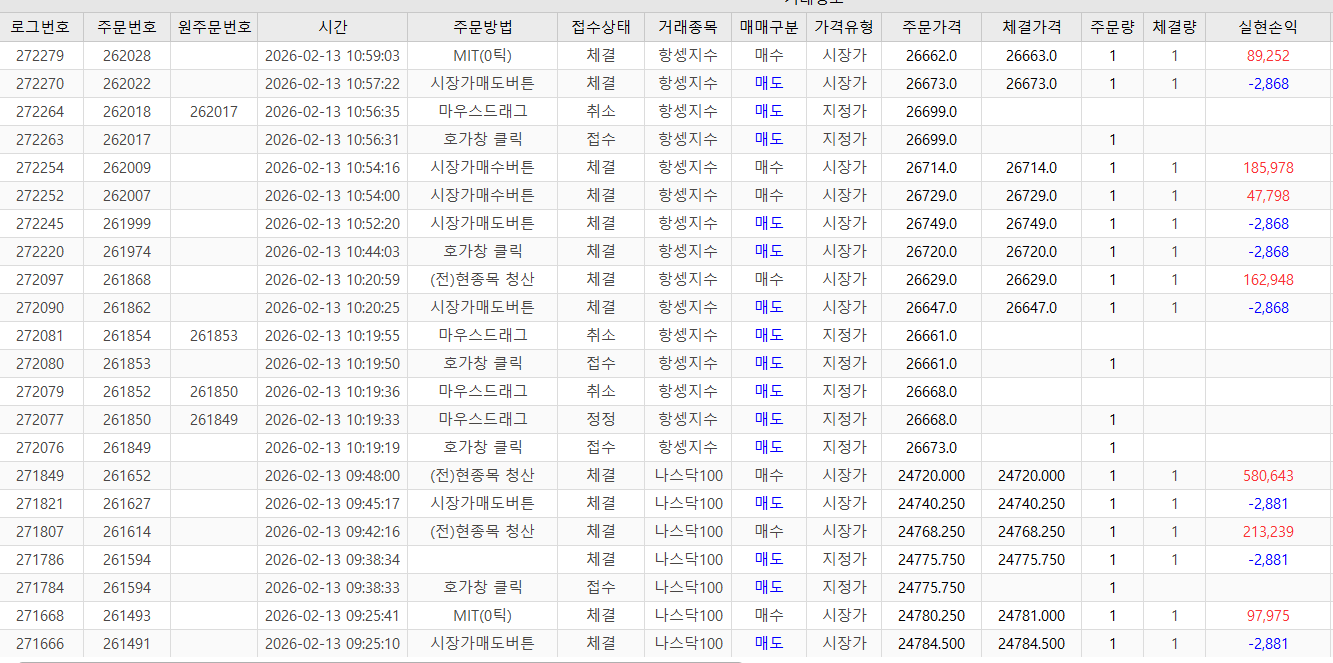
Task: Click order number 262009
Action: 127,168
